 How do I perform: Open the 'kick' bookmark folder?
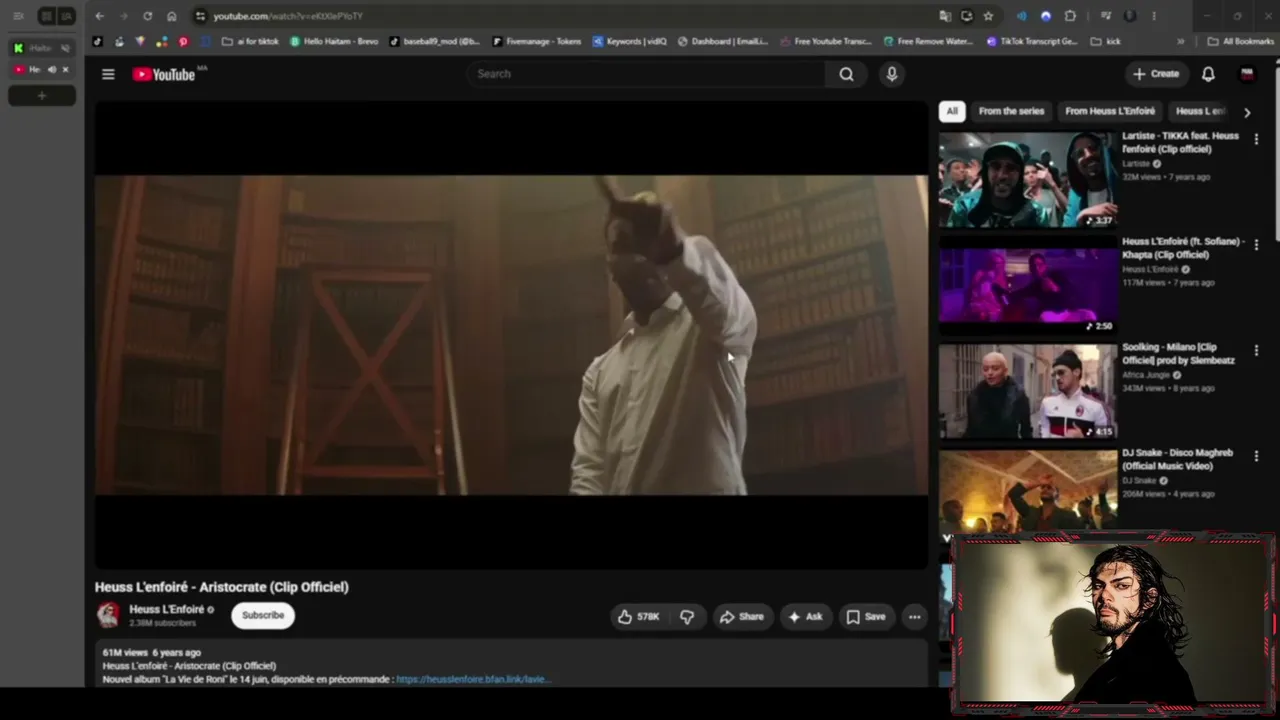pyautogui.click(x=1106, y=42)
